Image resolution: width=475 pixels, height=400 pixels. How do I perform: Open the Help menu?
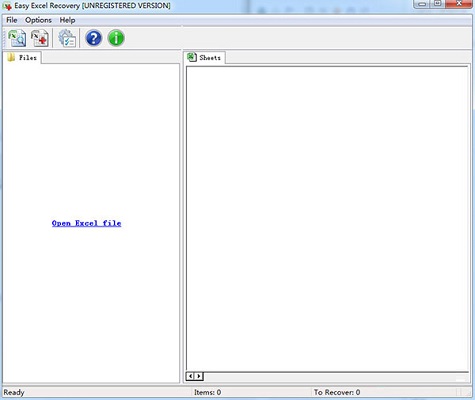coord(67,20)
